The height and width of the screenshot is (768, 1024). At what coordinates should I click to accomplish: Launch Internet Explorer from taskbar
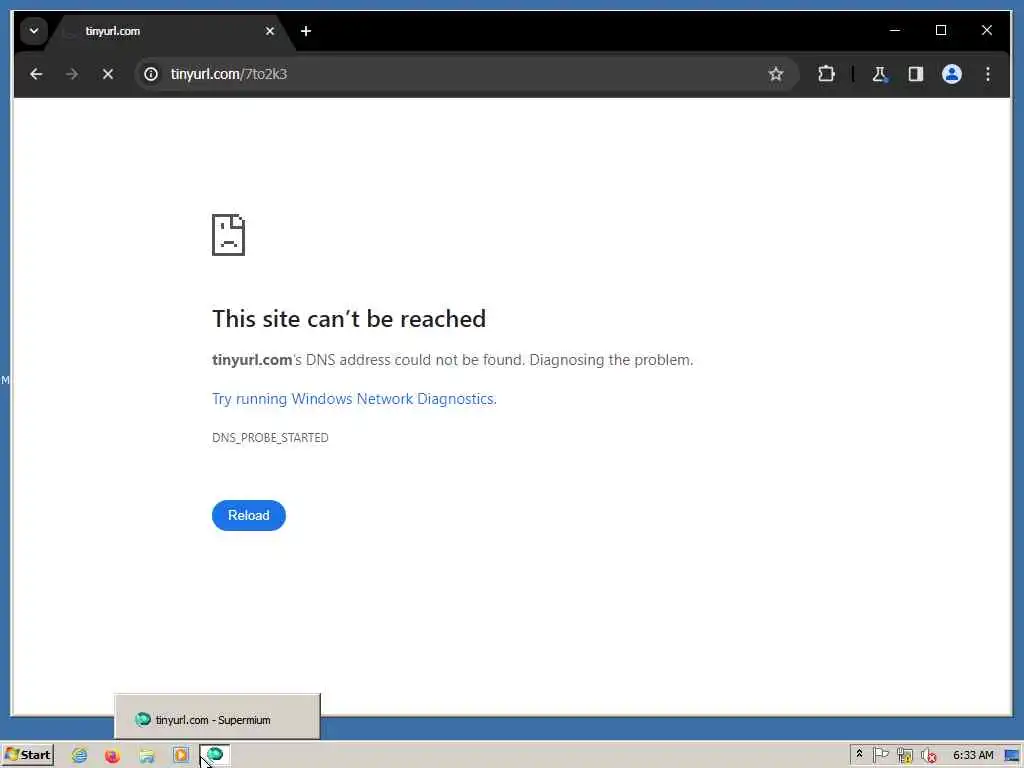79,756
